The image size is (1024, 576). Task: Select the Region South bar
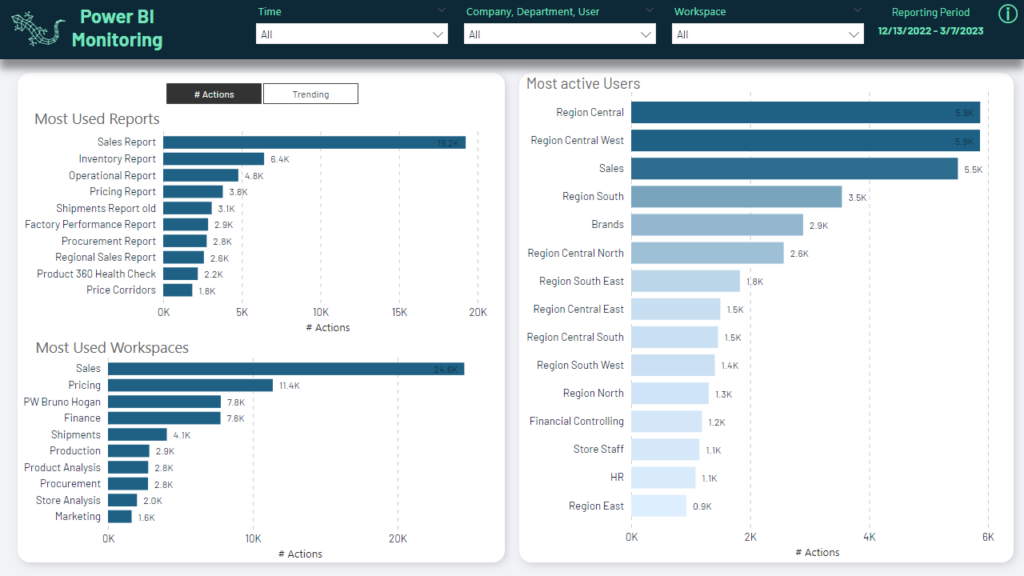click(736, 197)
